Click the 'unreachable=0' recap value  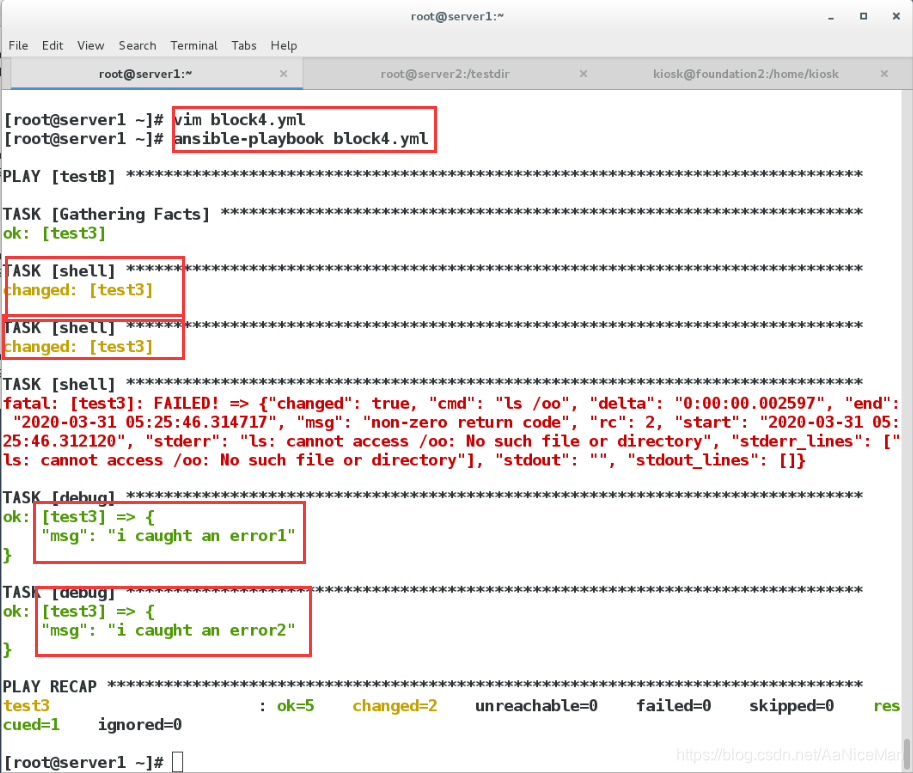pyautogui.click(x=536, y=706)
